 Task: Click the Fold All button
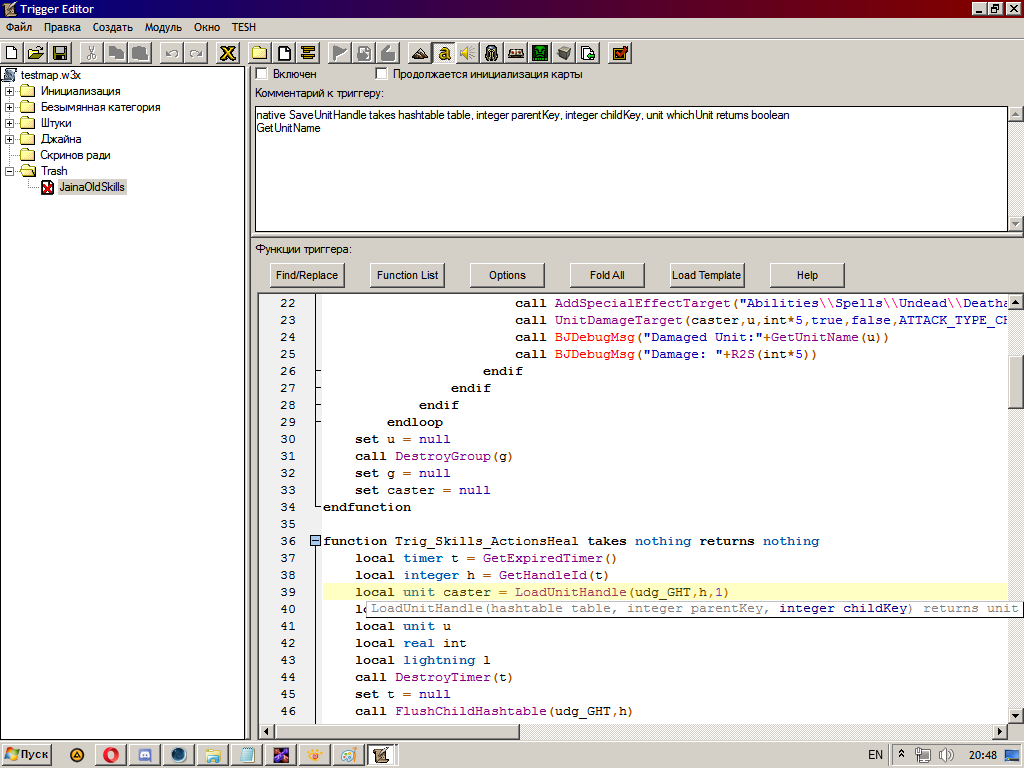click(607, 275)
